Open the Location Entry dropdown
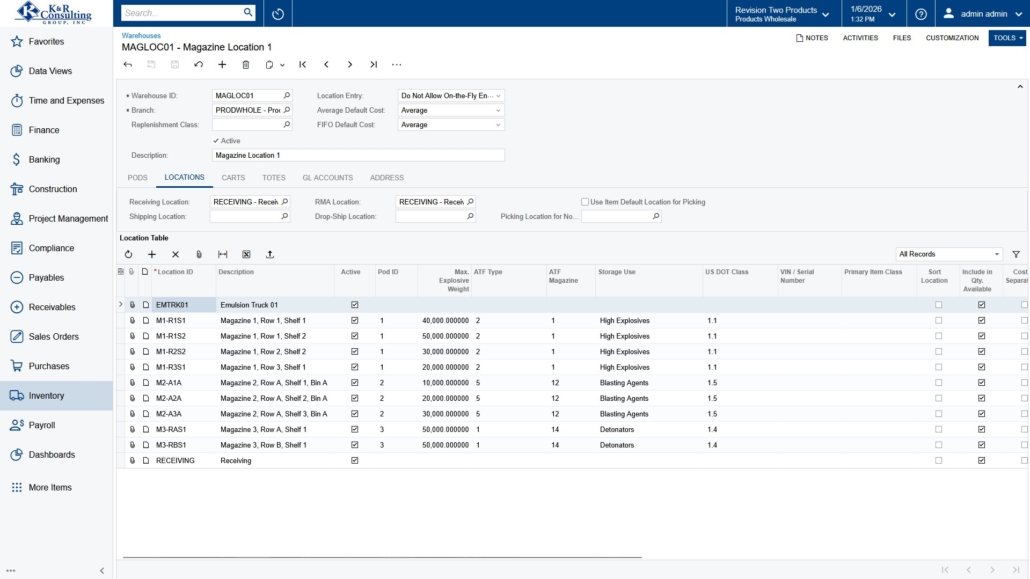Screen dimensions: 1030x579 498,96
